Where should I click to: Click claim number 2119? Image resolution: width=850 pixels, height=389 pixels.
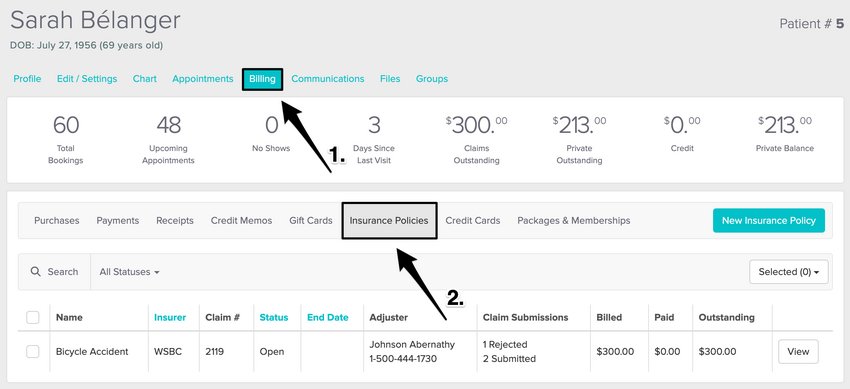215,352
